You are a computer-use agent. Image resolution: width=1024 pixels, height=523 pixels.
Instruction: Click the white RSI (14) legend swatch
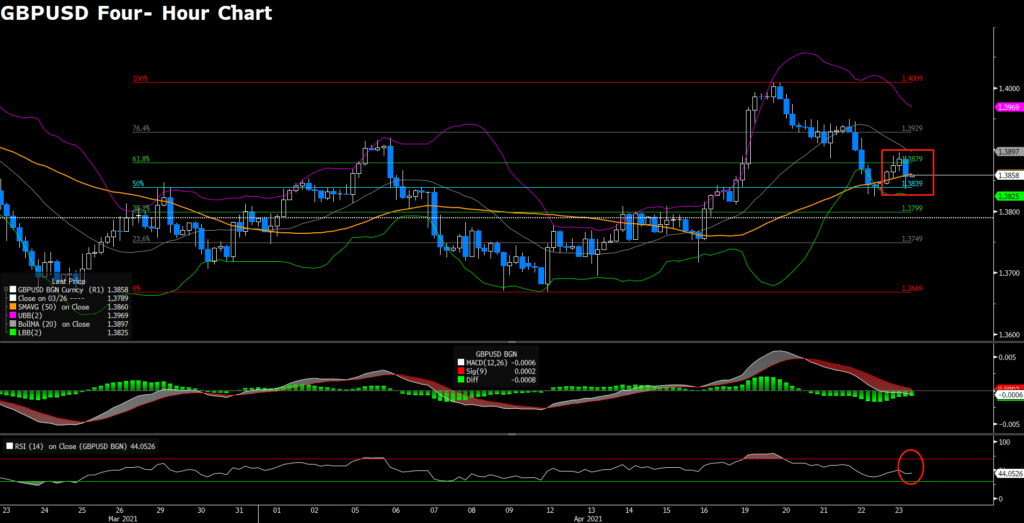[9, 446]
